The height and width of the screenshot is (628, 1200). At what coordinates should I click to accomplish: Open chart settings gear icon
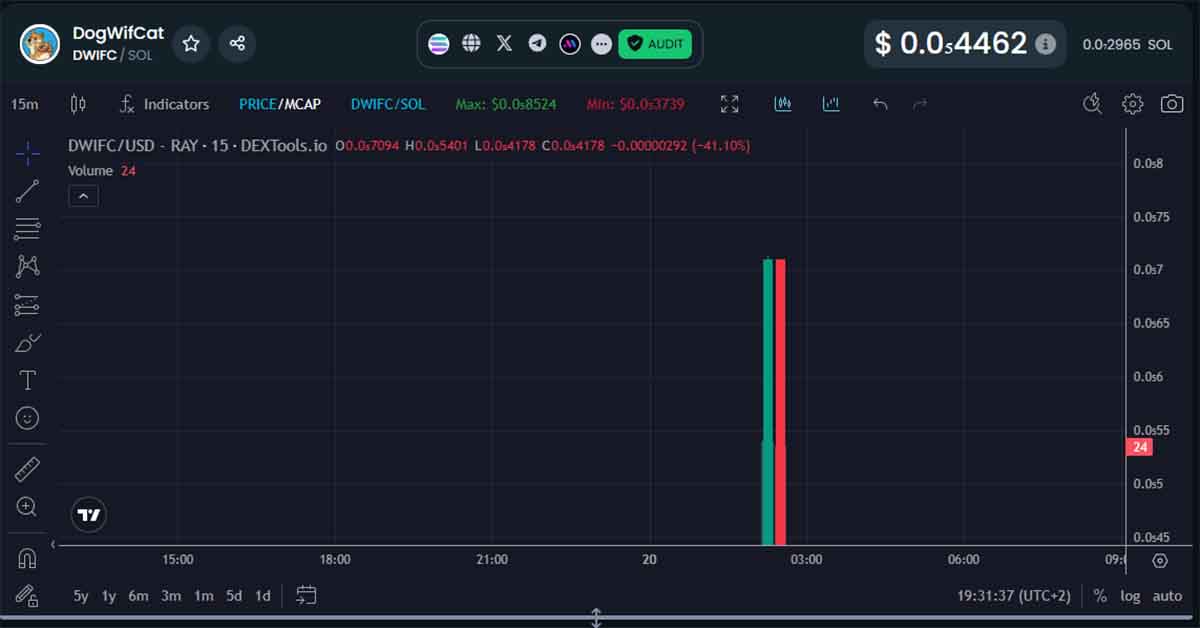point(1132,104)
